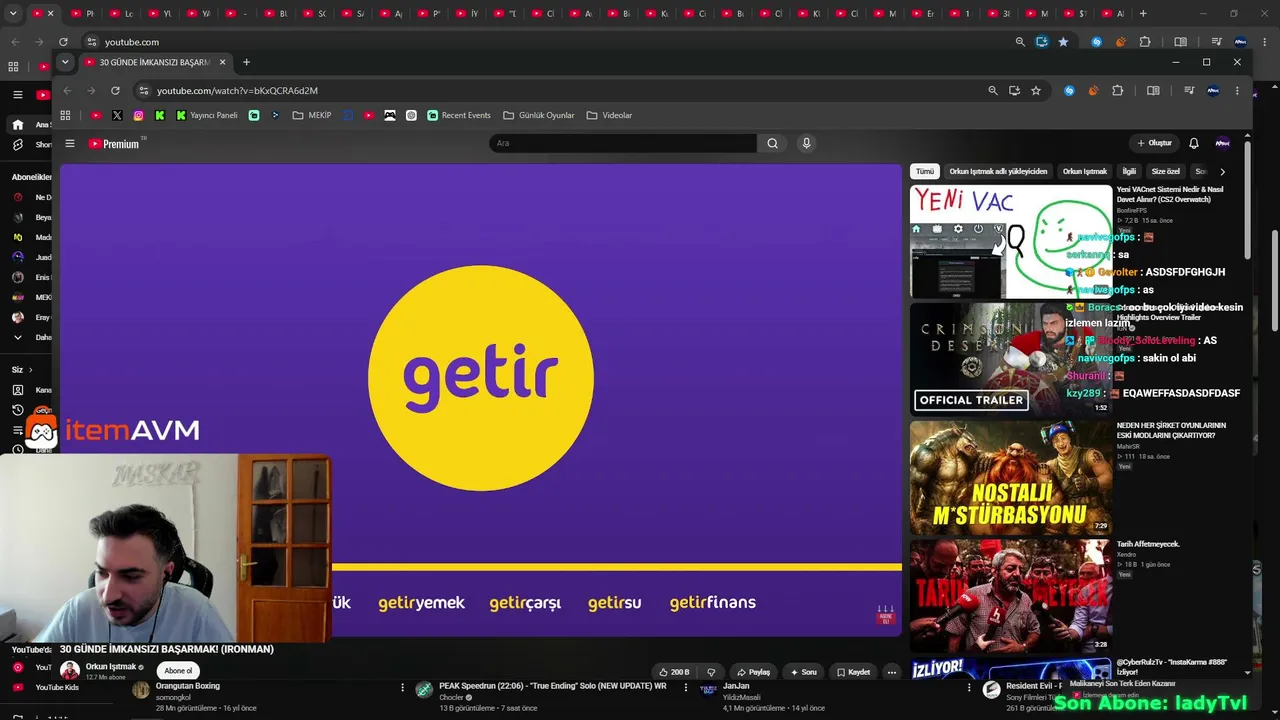Open the Recent Events bookmark
This screenshot has width=1280, height=720.
(459, 115)
